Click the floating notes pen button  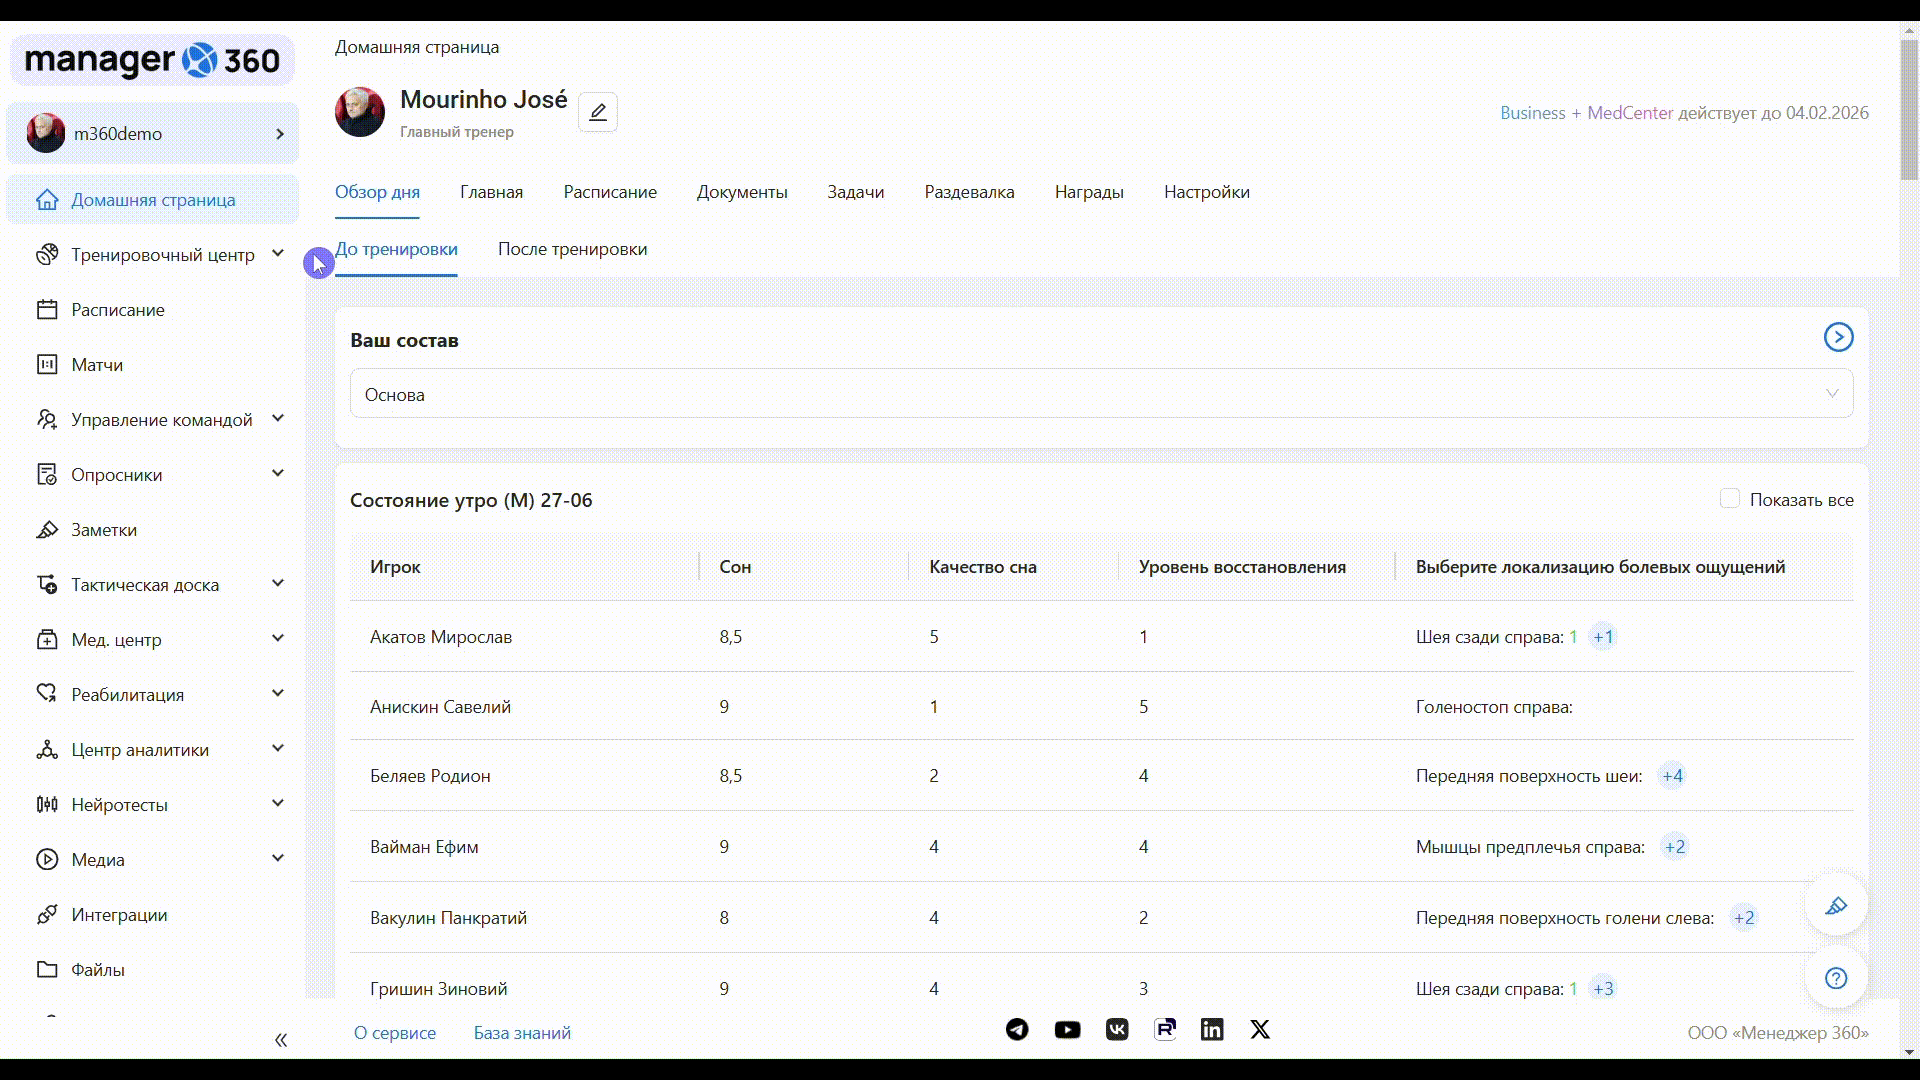pyautogui.click(x=1835, y=906)
